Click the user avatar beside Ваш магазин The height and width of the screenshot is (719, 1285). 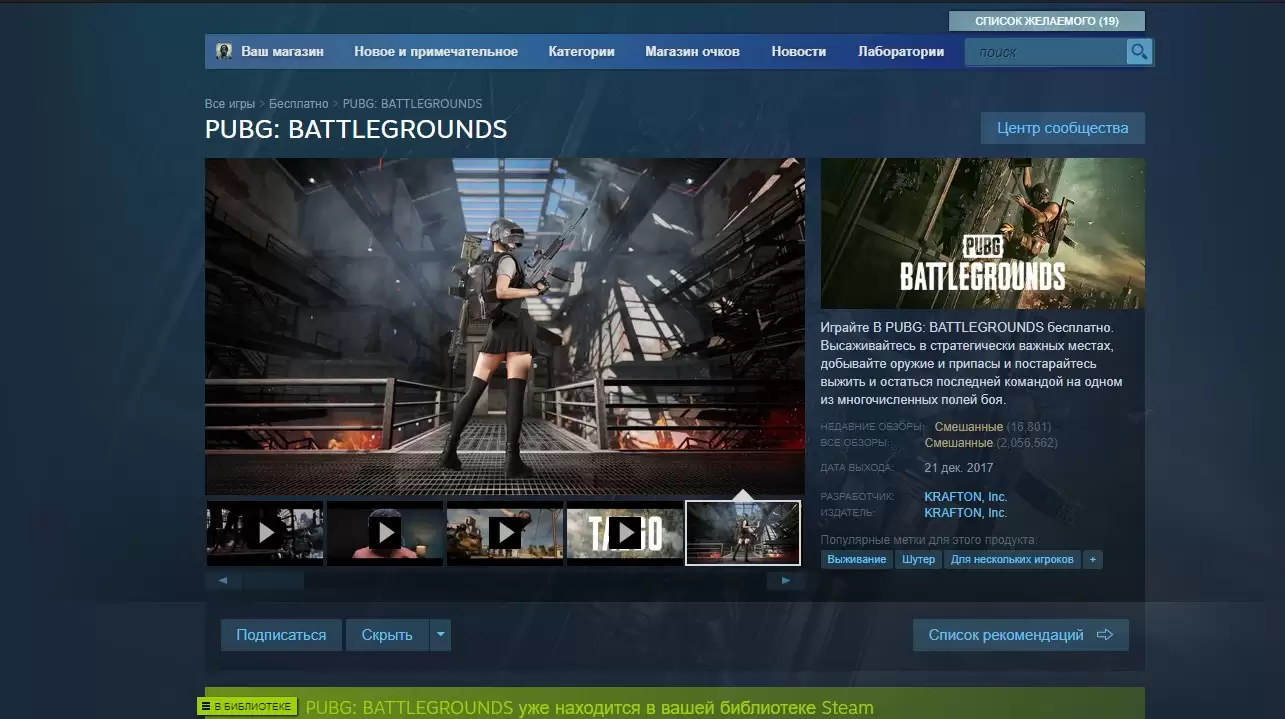click(x=224, y=51)
